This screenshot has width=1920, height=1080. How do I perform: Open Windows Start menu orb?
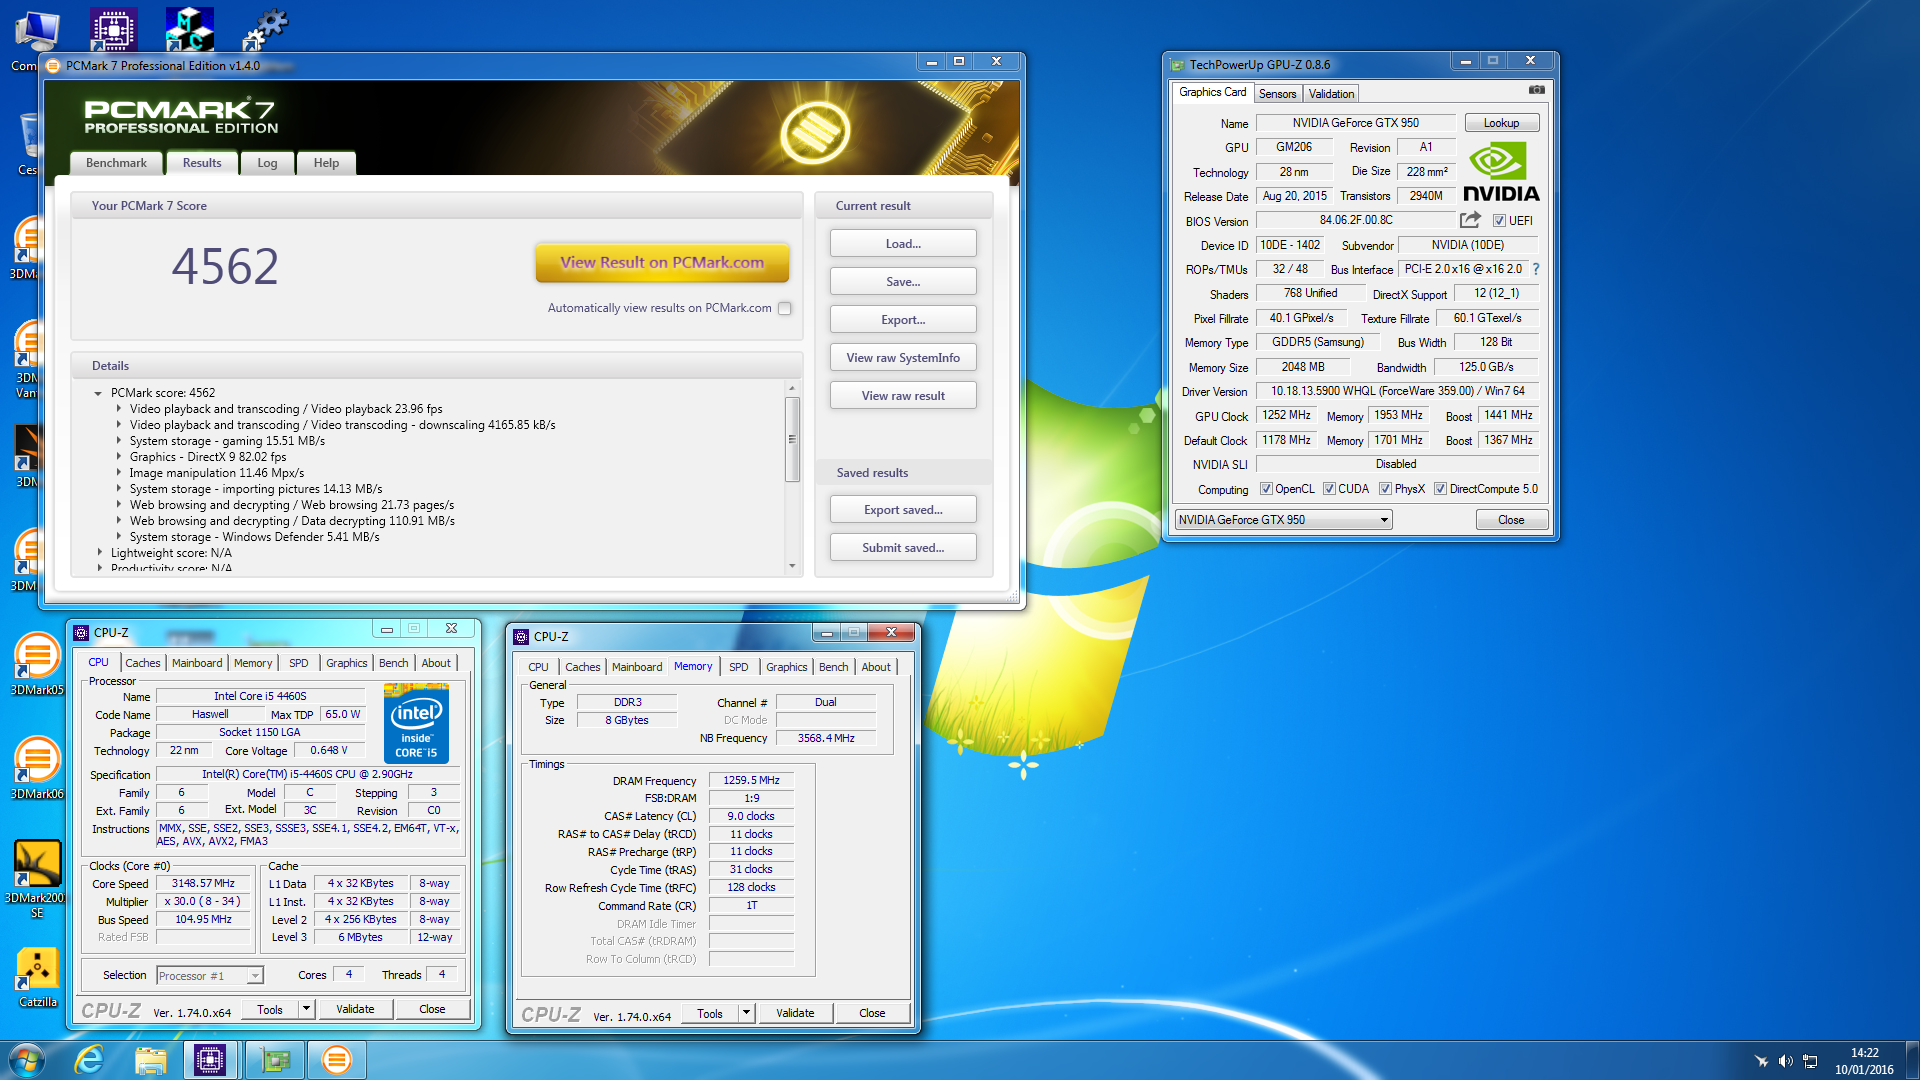[x=27, y=1060]
